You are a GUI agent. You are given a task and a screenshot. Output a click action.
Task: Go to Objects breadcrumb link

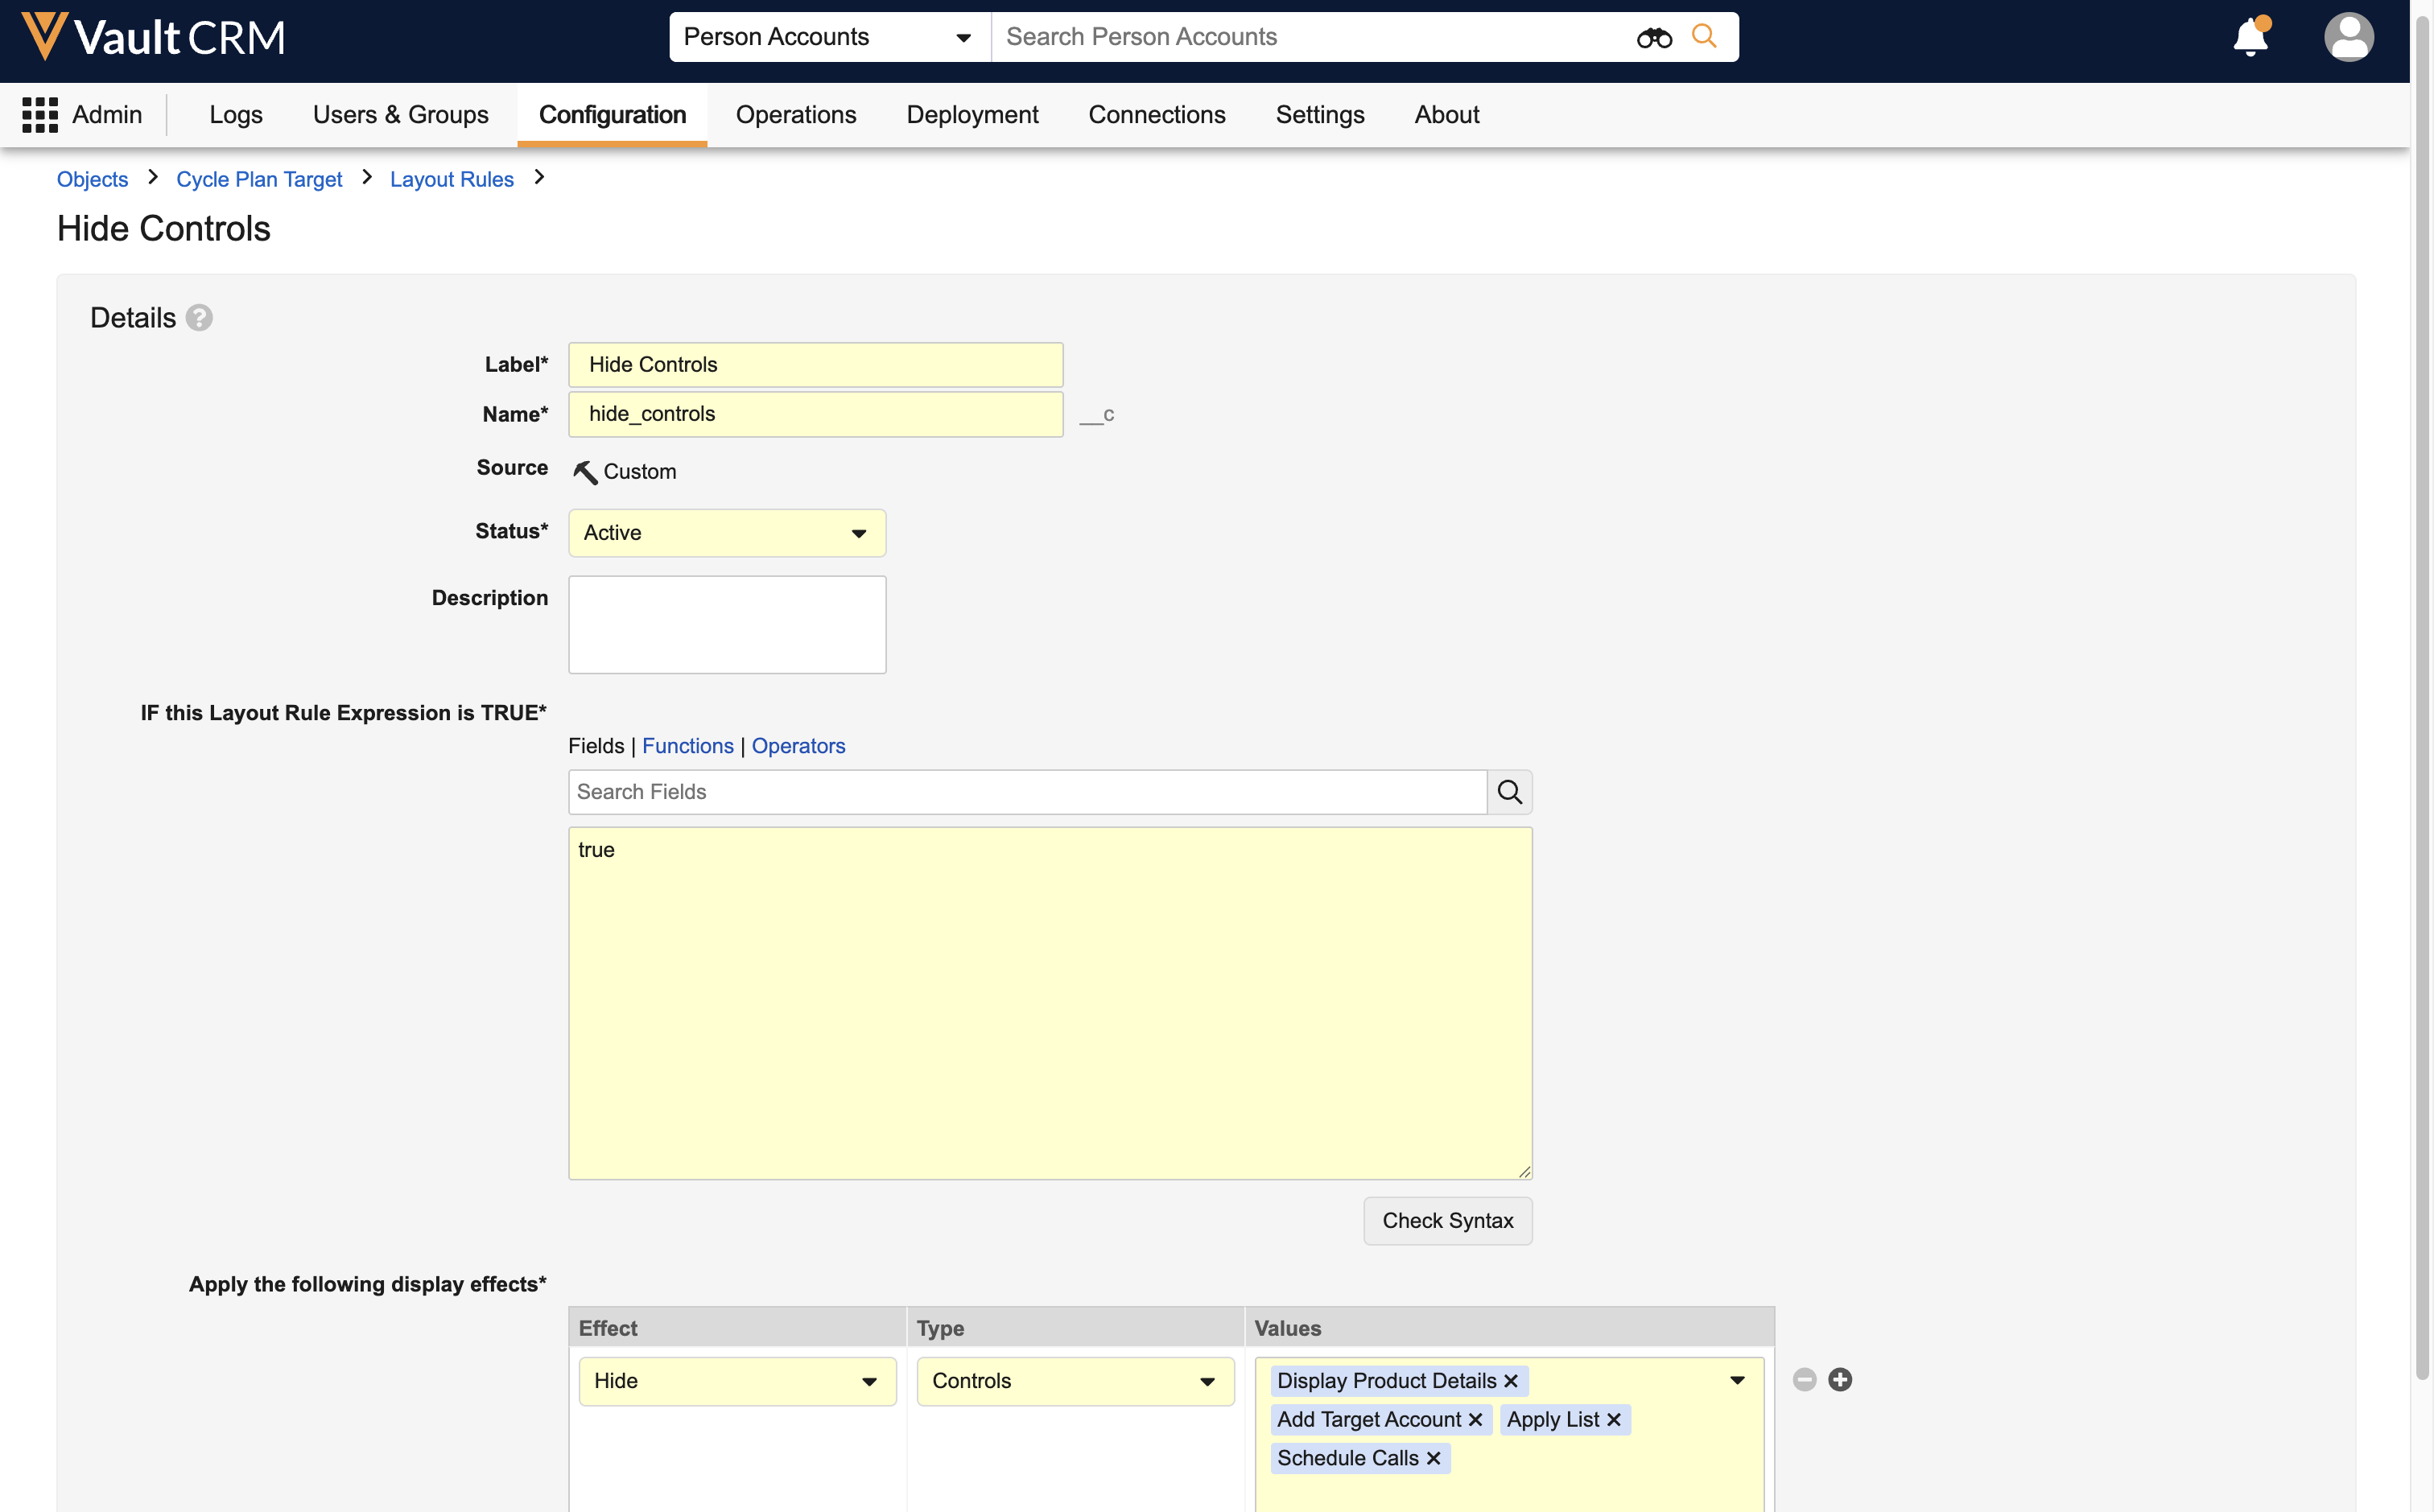click(92, 179)
